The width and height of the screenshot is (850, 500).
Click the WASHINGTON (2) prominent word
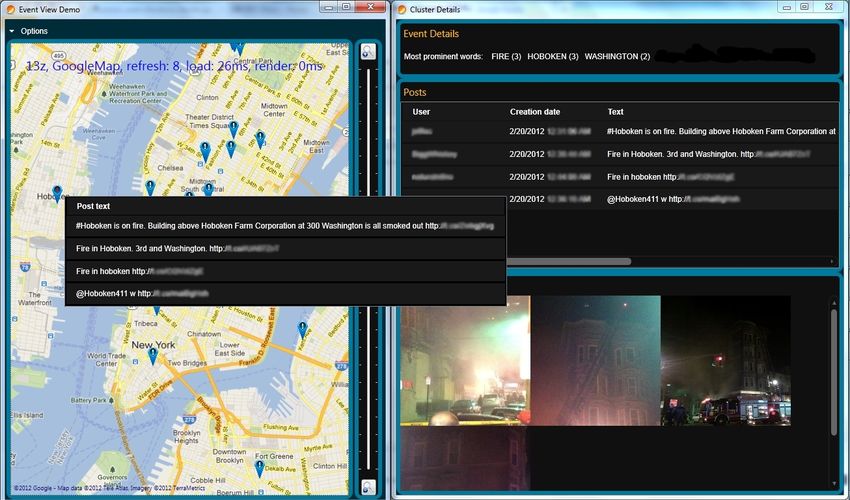tap(617, 56)
